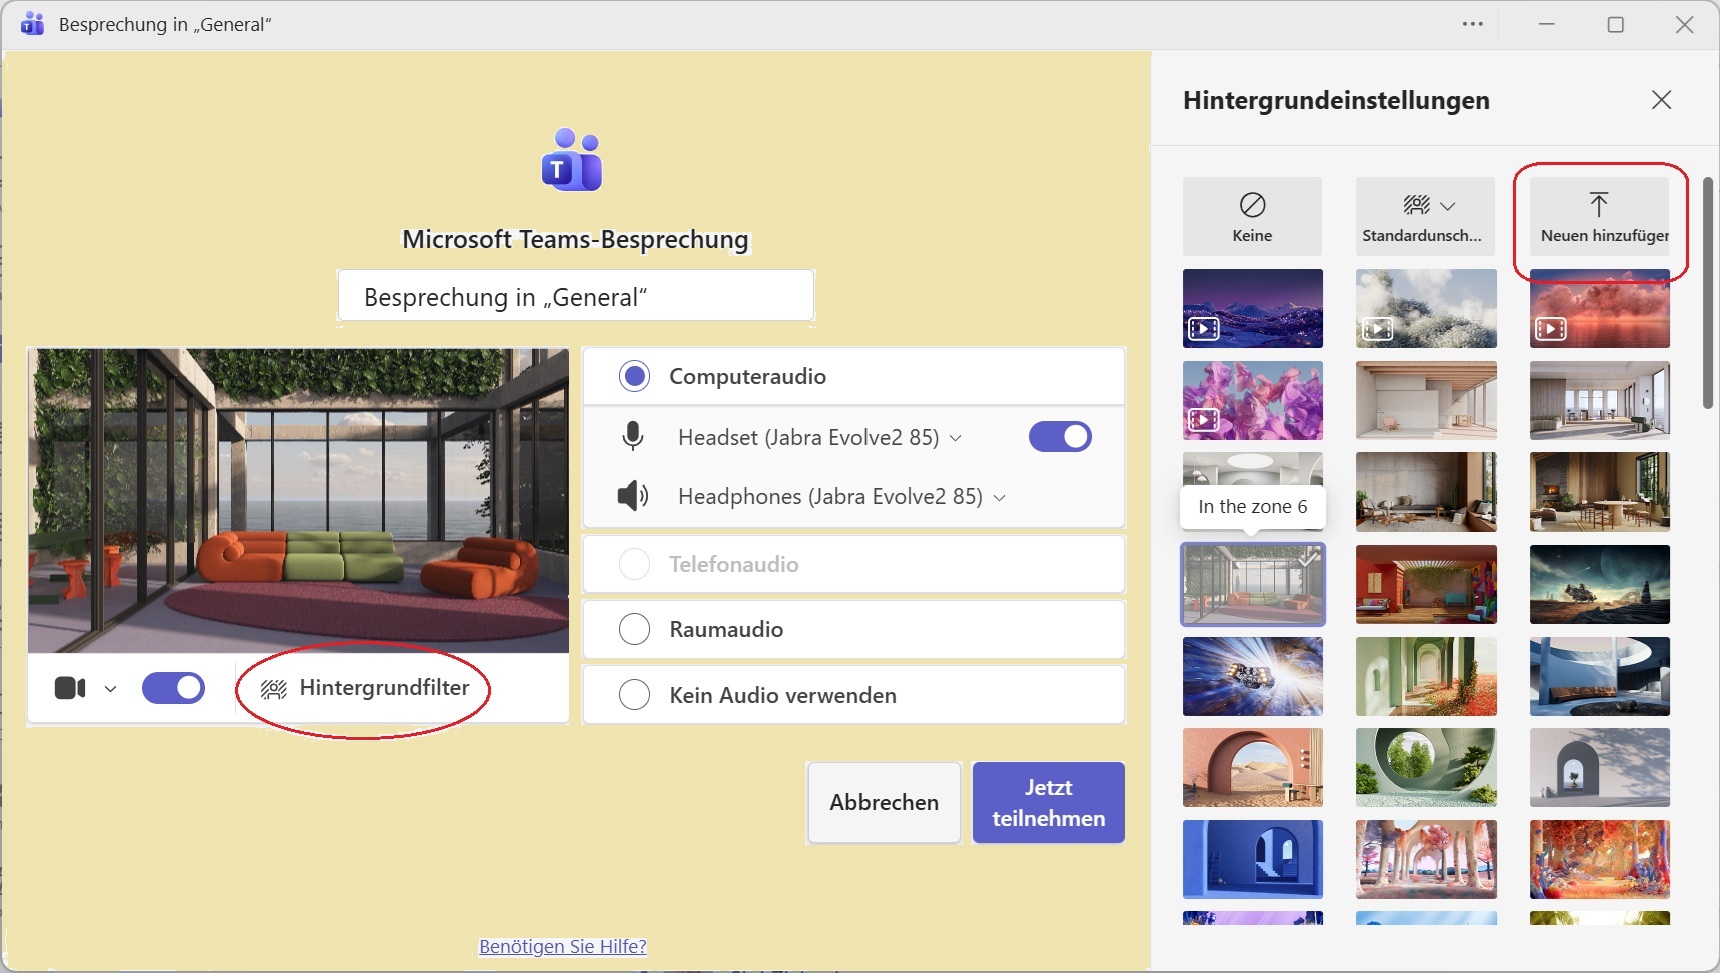Click the microphone icon beside Headset
The height and width of the screenshot is (973, 1720).
coord(634,436)
